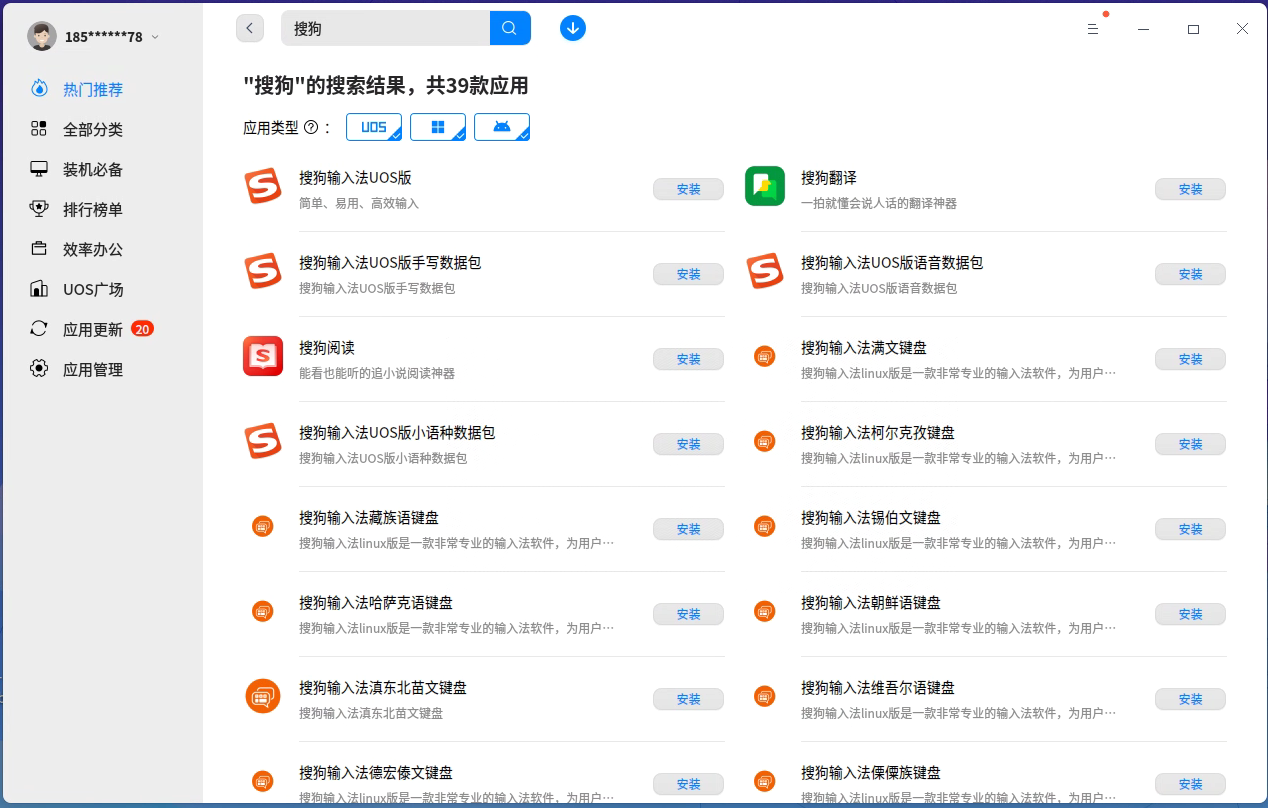The height and width of the screenshot is (808, 1268).
Task: Install 搜狗输入法哈萨克语键盘
Action: 688,614
